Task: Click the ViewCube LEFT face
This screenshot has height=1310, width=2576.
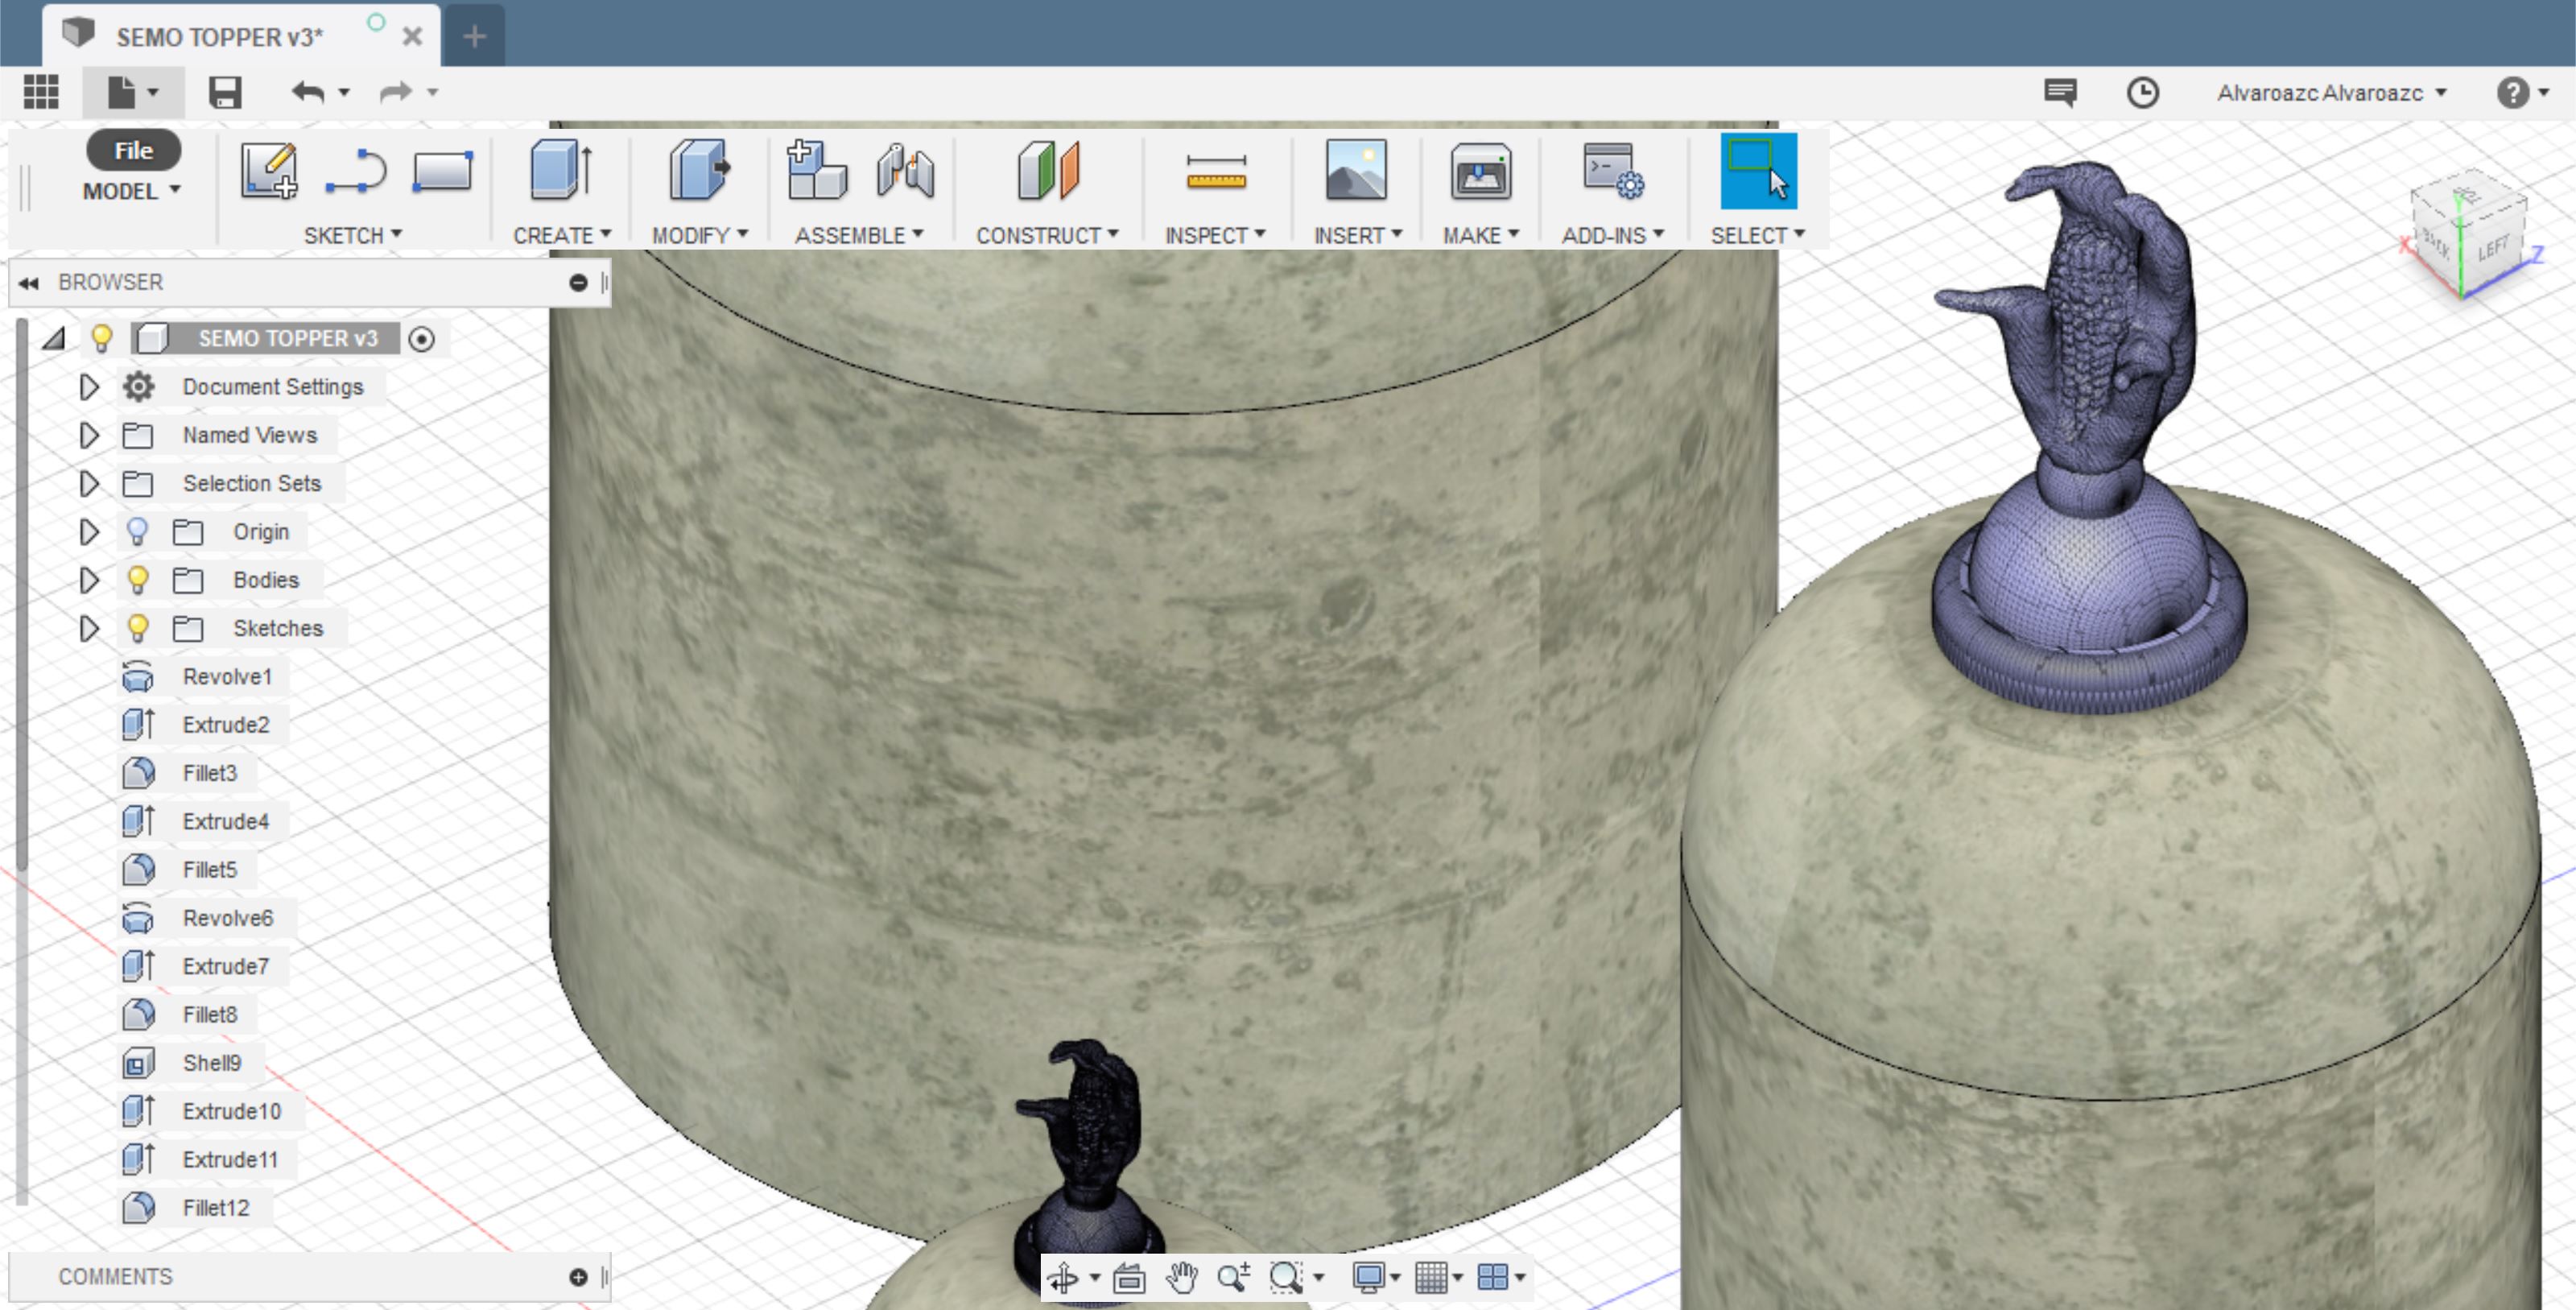Action: coord(2492,247)
